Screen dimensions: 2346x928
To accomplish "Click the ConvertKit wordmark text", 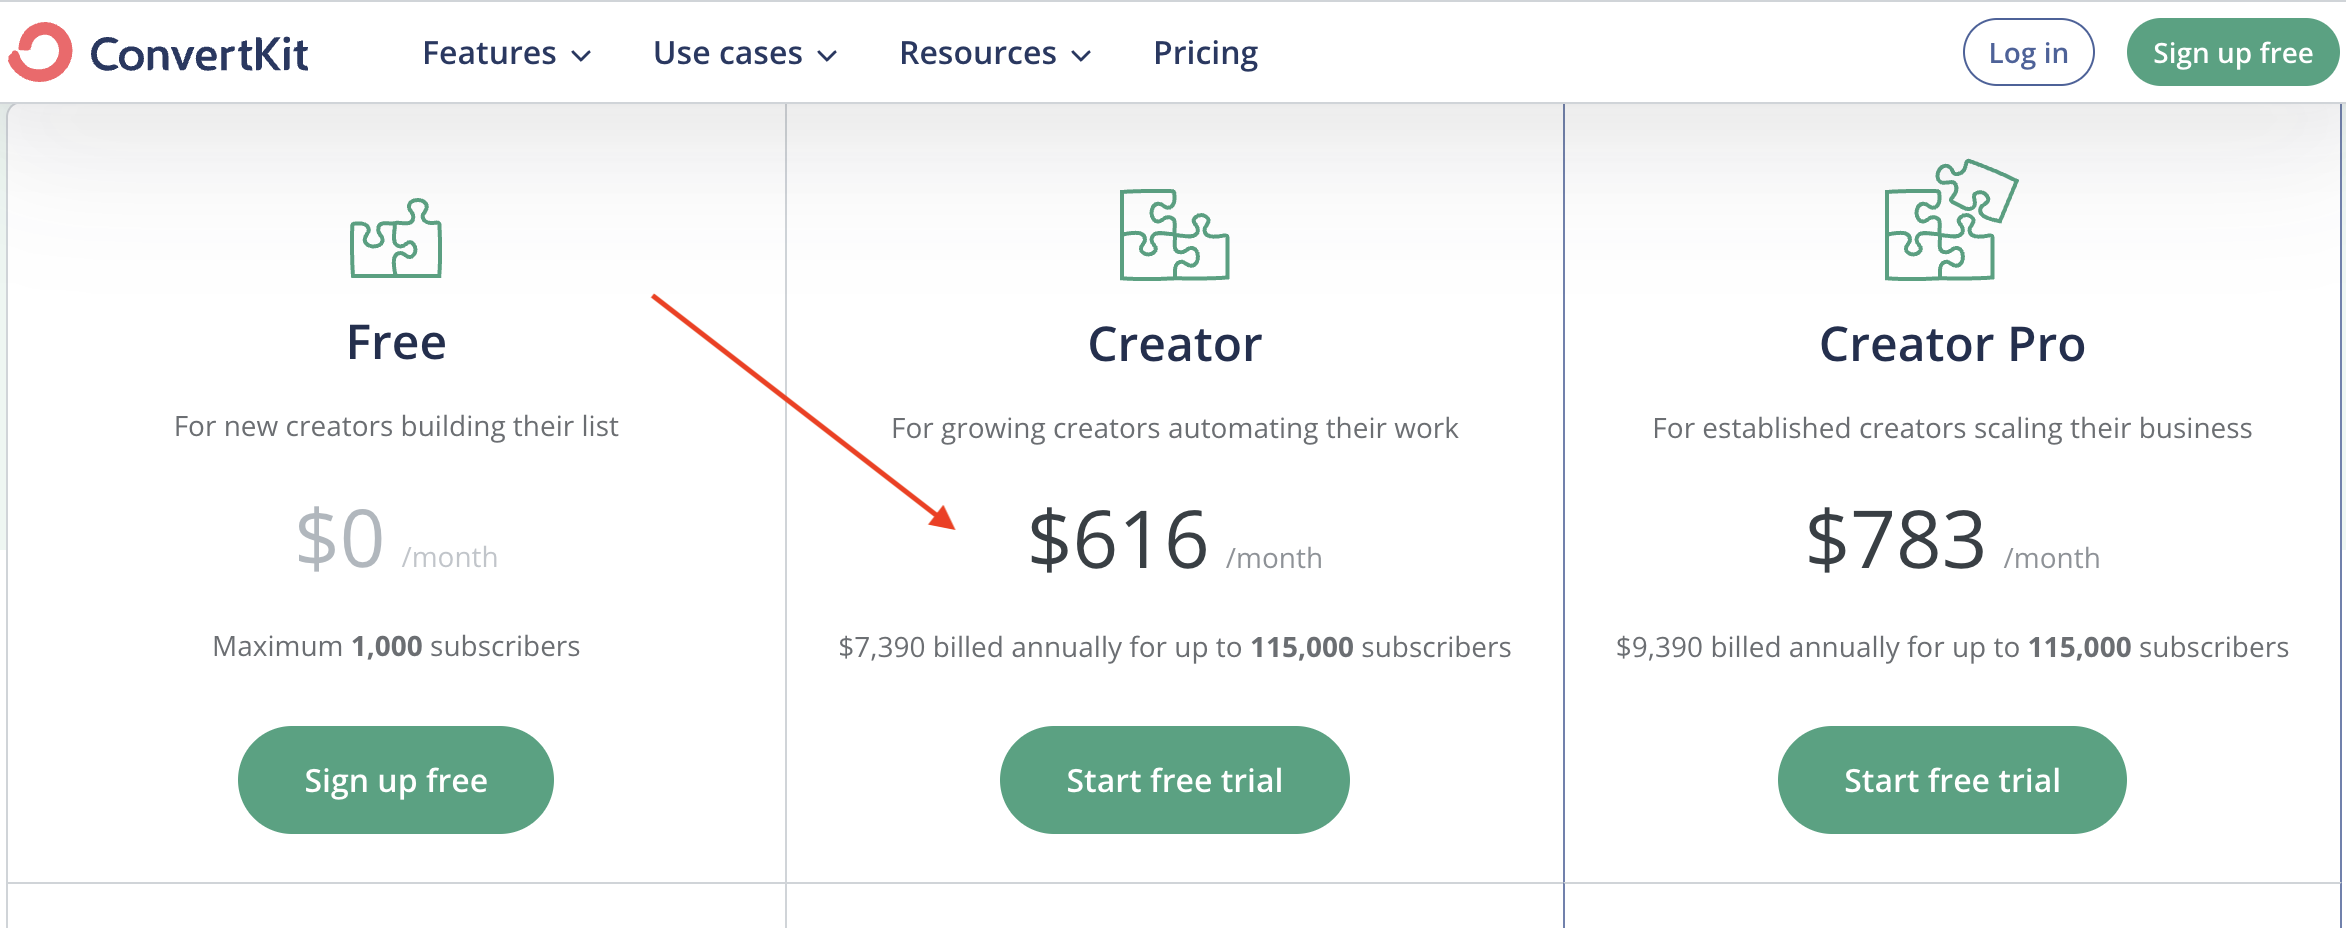I will (199, 54).
